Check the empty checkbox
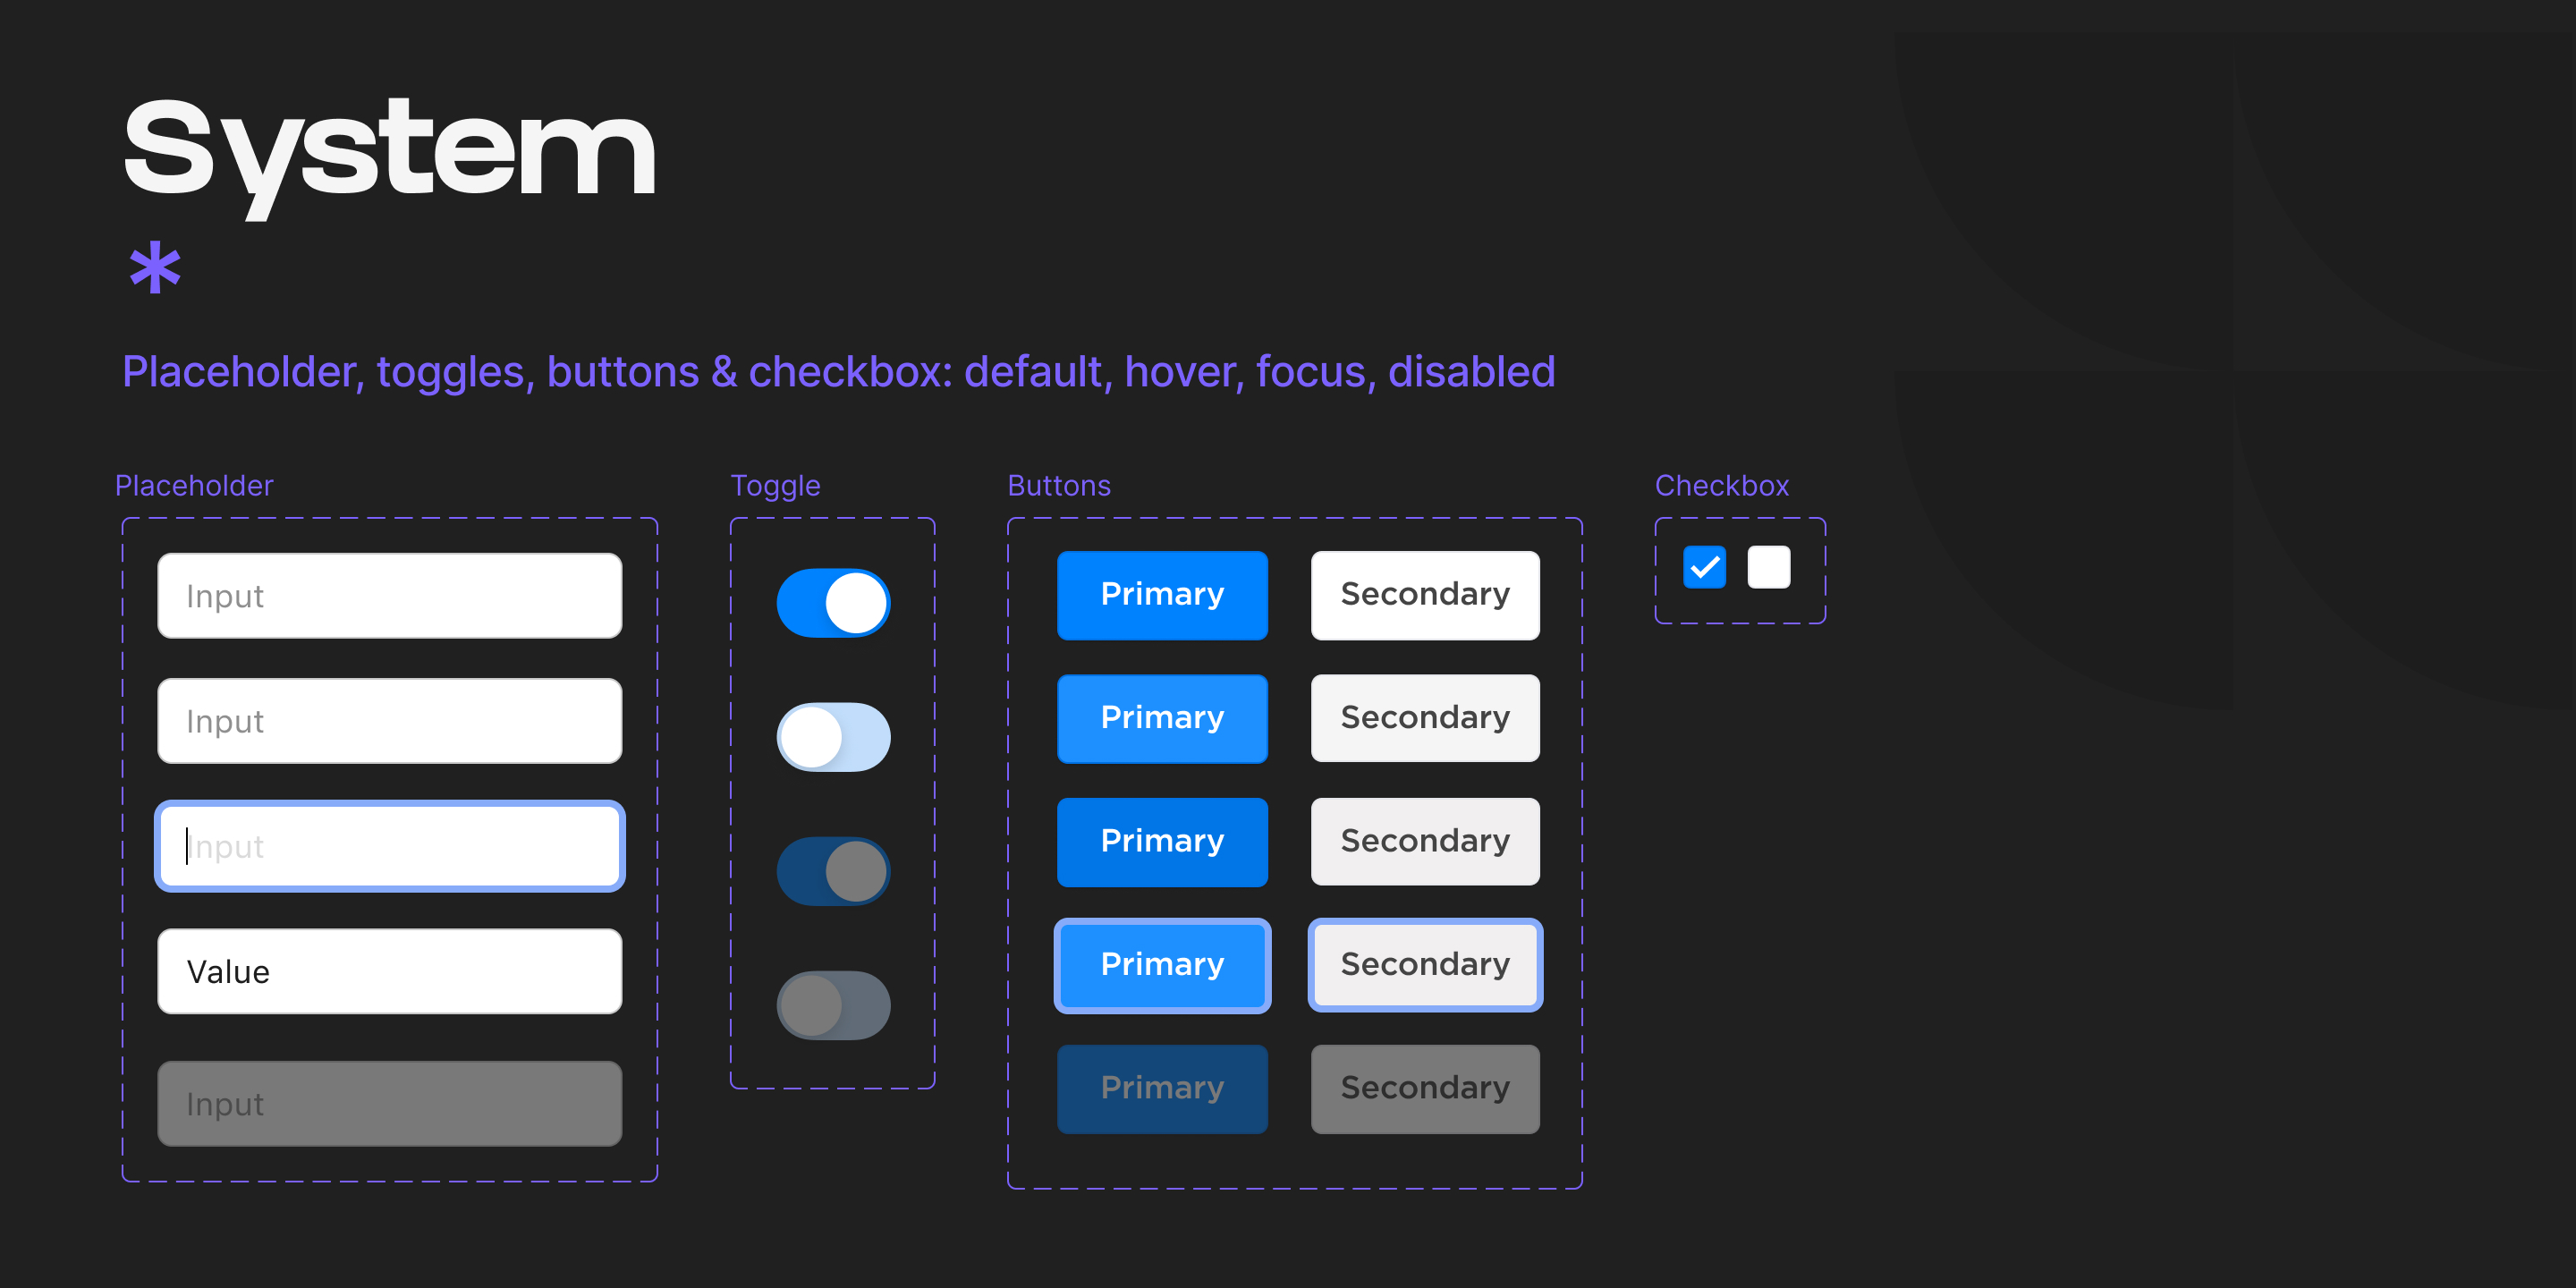The image size is (2576, 1288). pos(1768,567)
